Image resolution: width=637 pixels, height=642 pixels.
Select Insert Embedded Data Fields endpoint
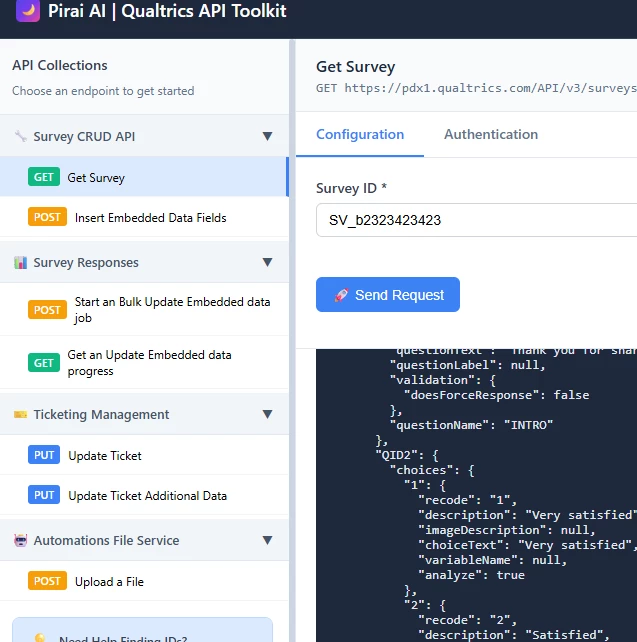coord(144,217)
